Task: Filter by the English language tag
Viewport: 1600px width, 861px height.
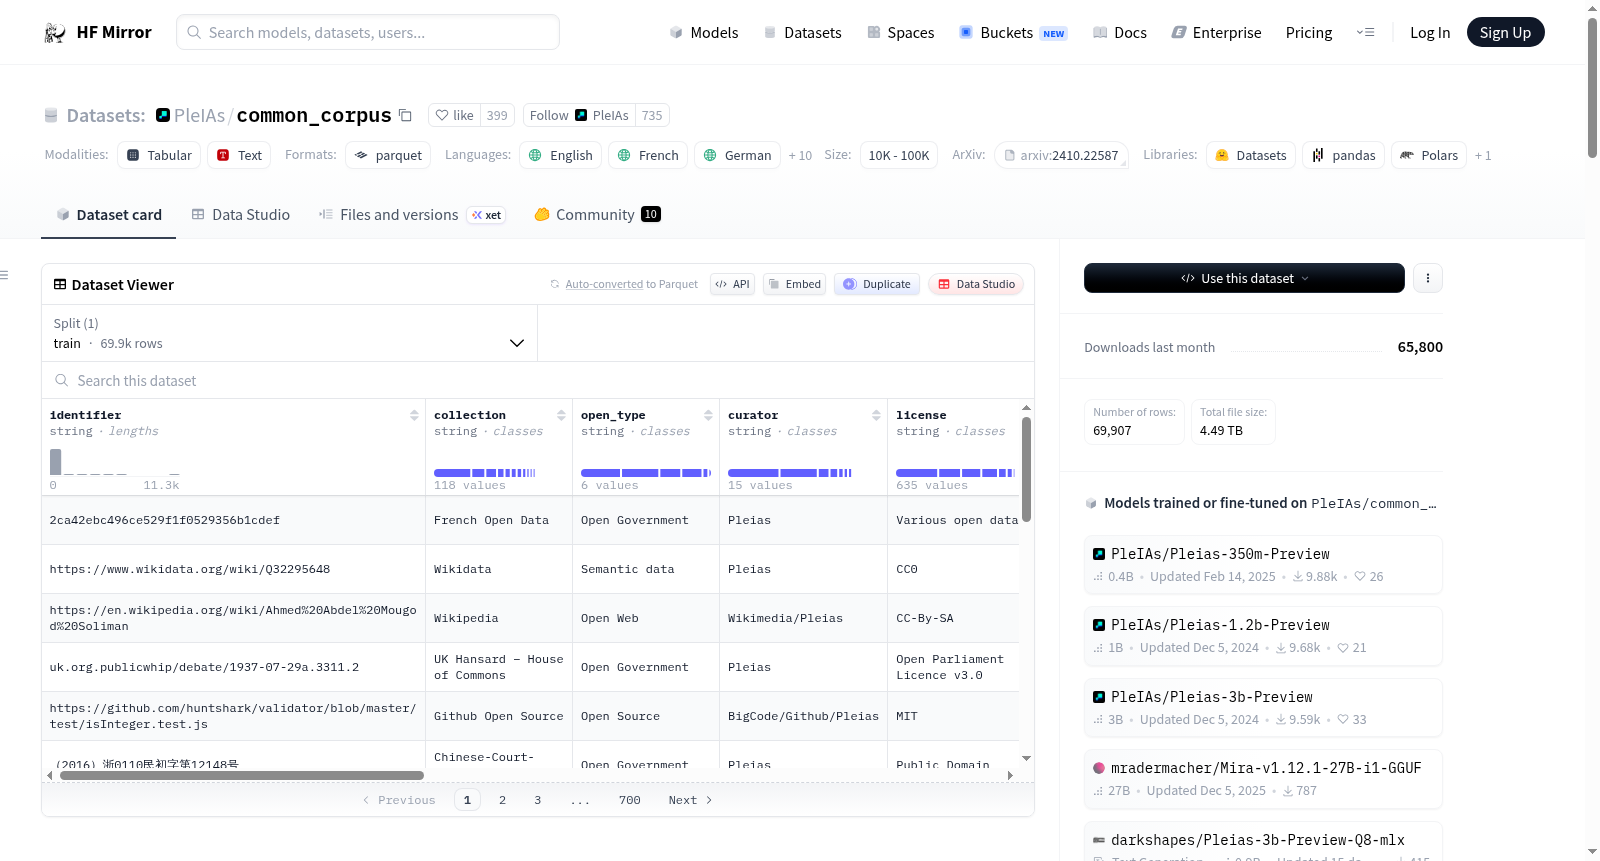Action: tap(560, 156)
